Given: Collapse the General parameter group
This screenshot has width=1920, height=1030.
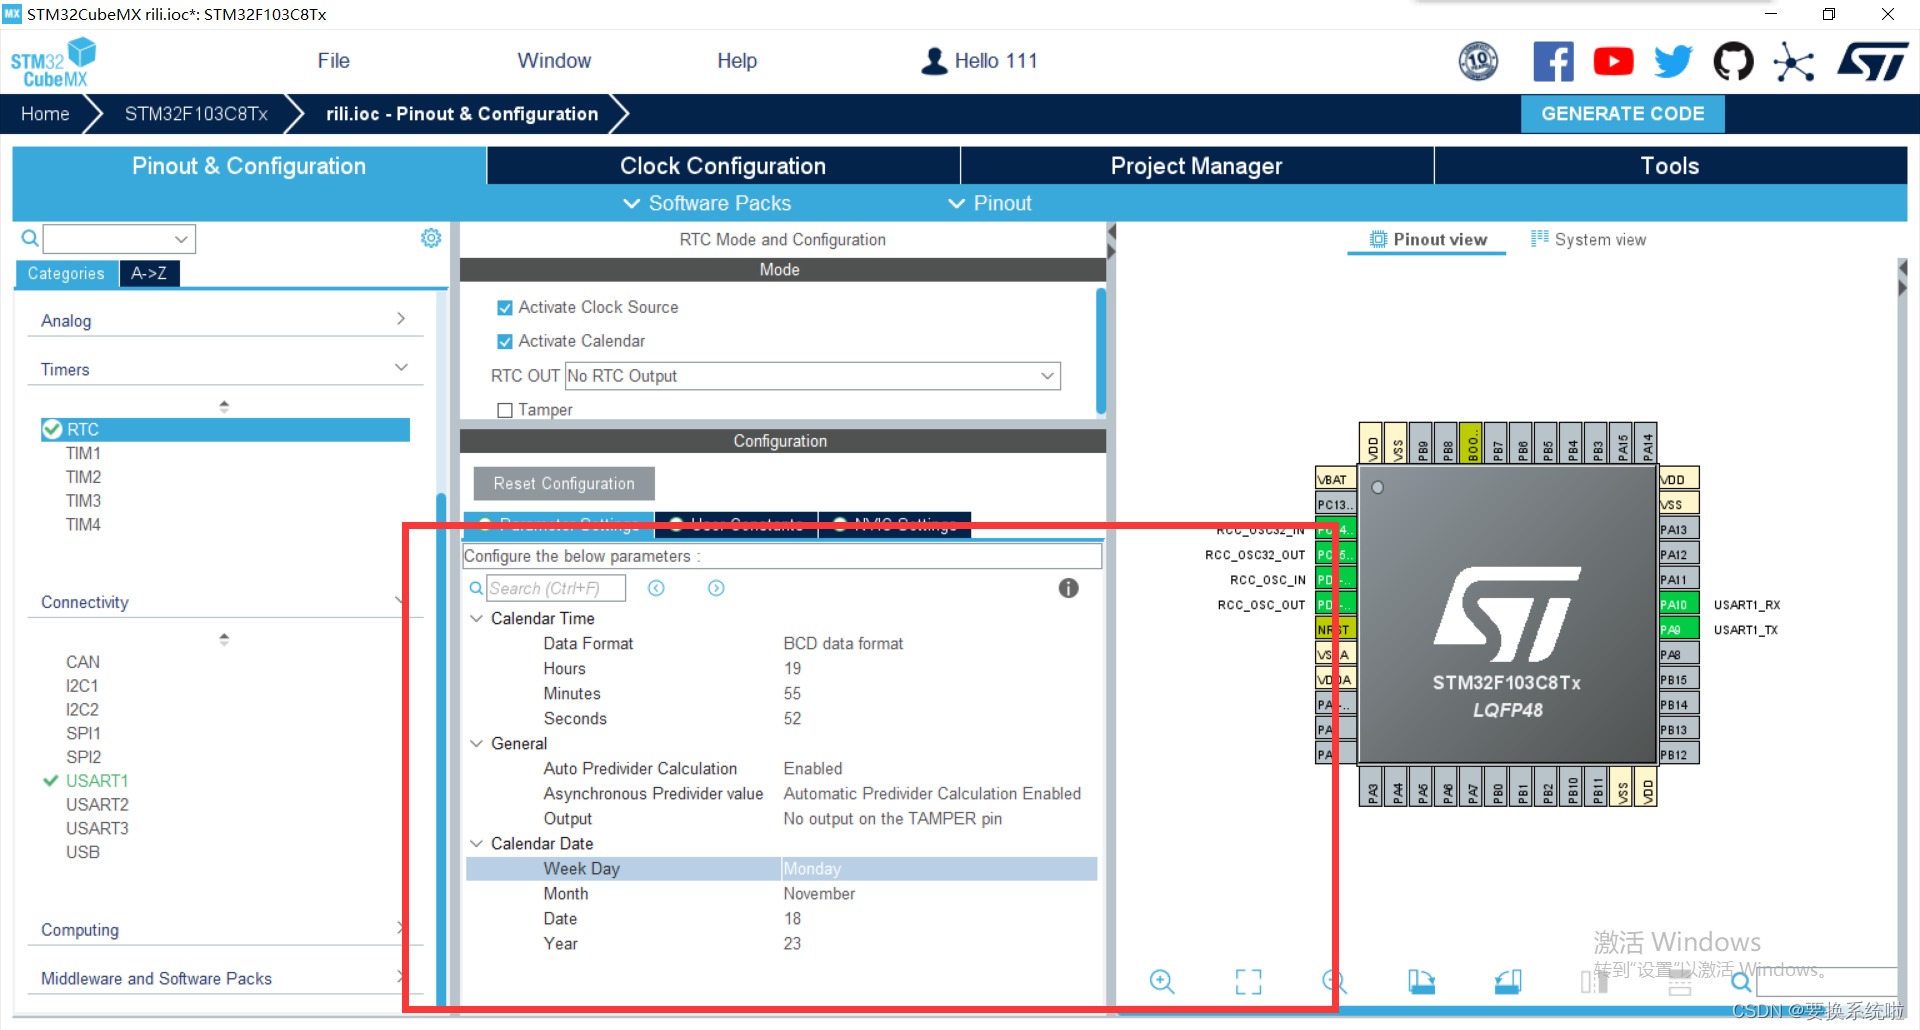Looking at the screenshot, I should [476, 743].
